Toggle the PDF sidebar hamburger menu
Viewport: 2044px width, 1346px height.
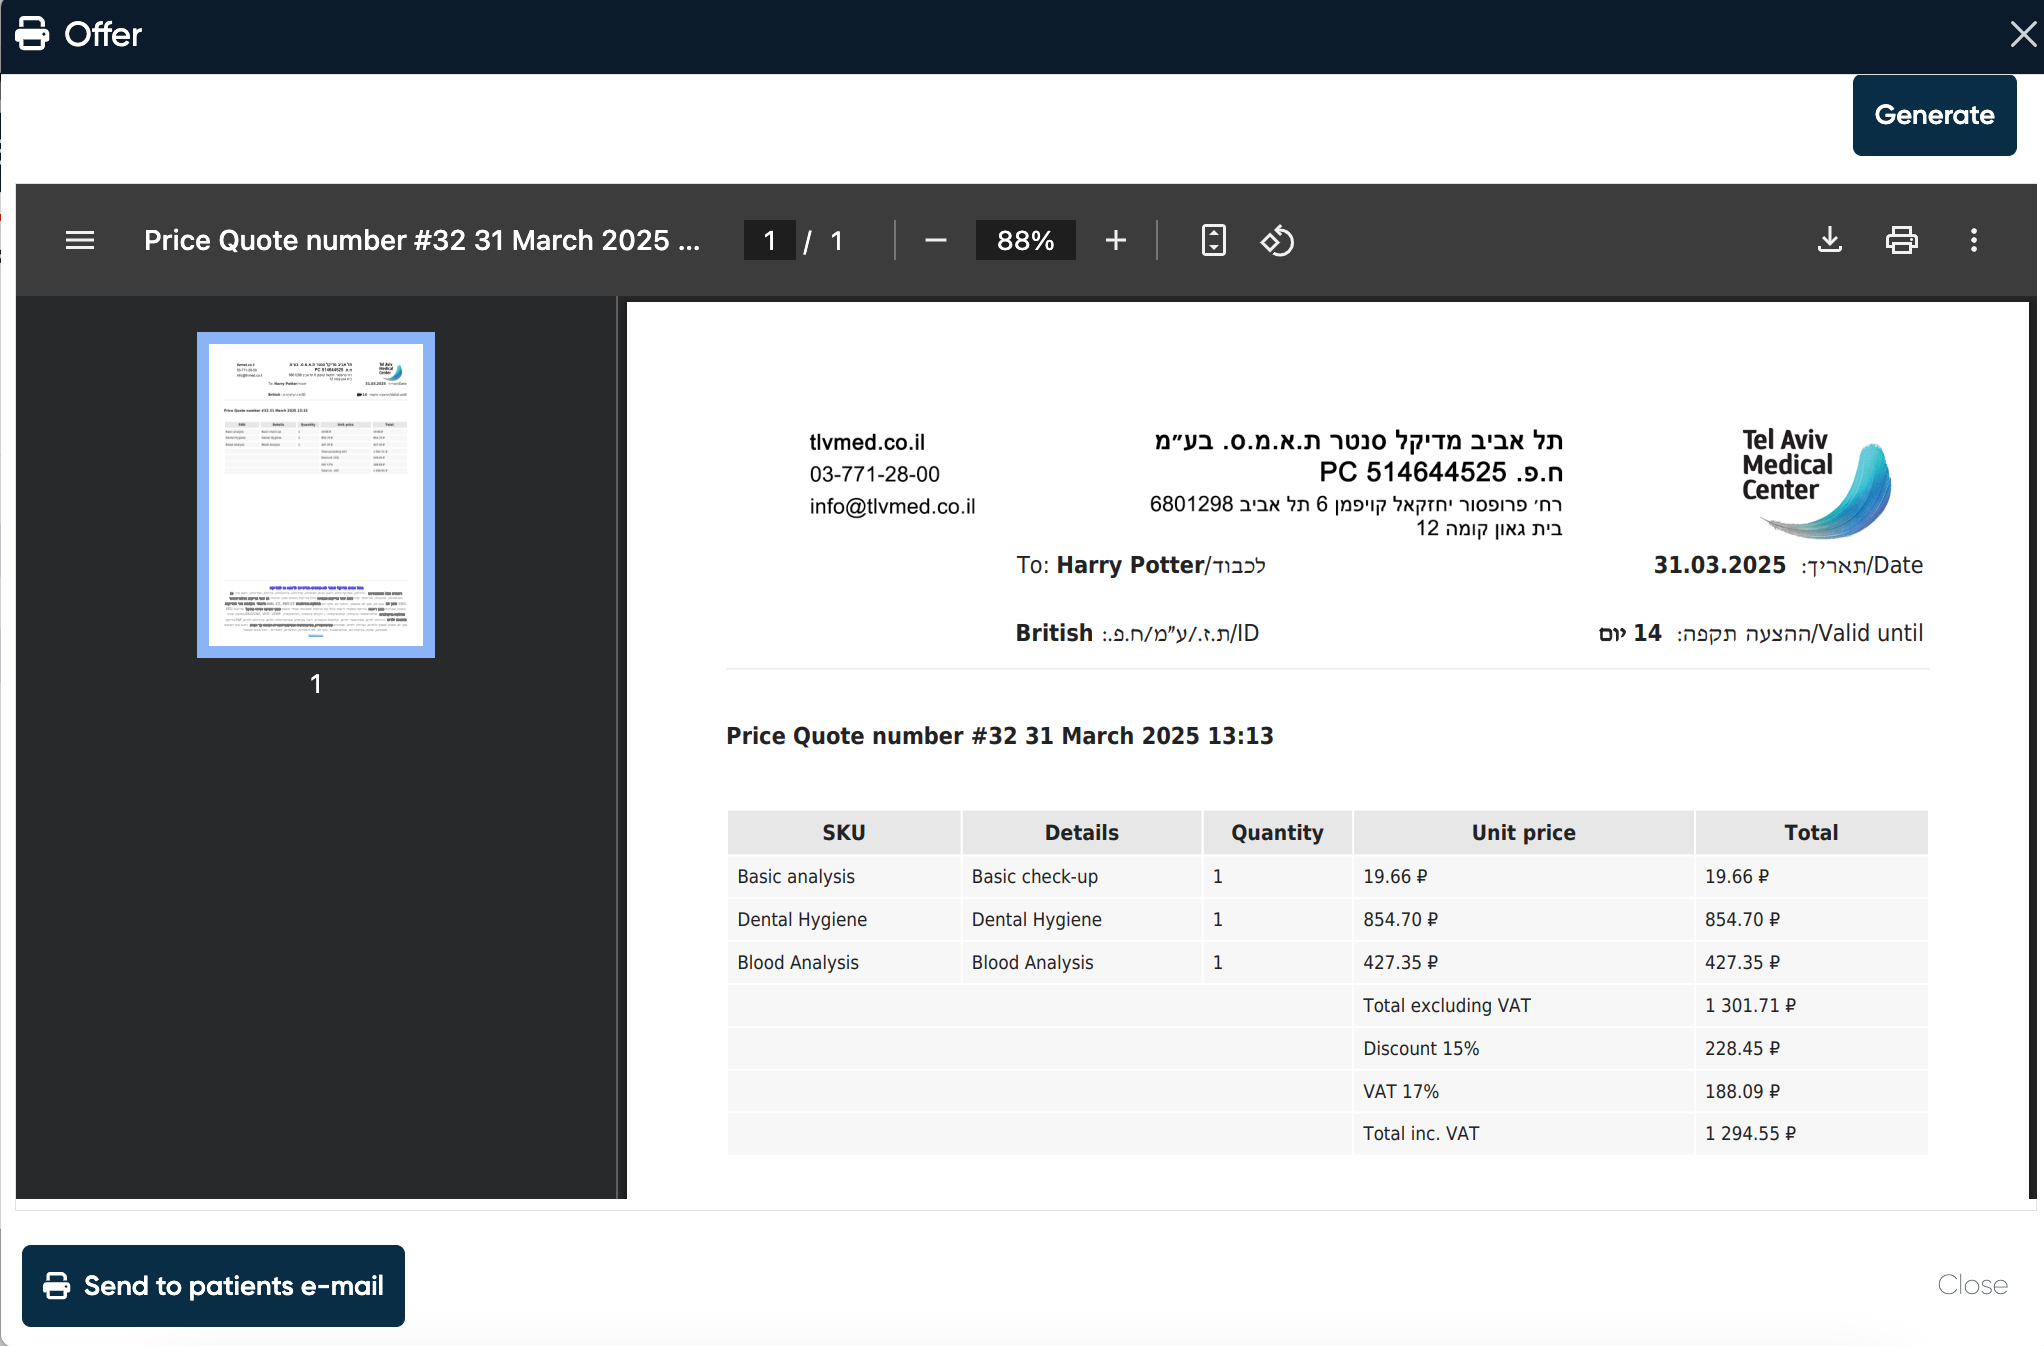[80, 240]
